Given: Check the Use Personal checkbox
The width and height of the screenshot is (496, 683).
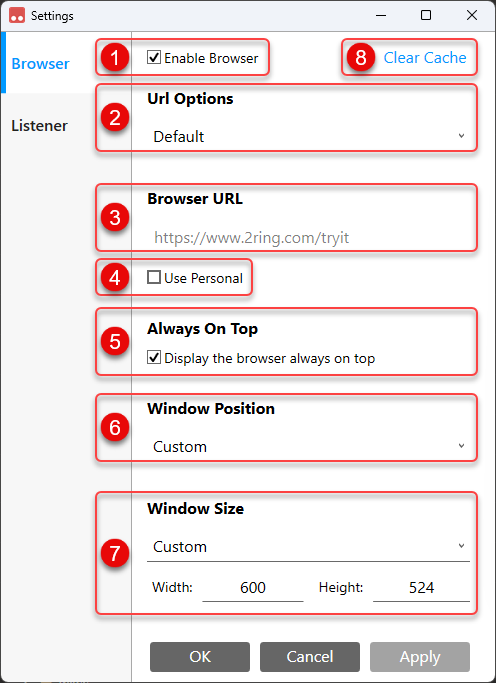Looking at the screenshot, I should pyautogui.click(x=154, y=277).
